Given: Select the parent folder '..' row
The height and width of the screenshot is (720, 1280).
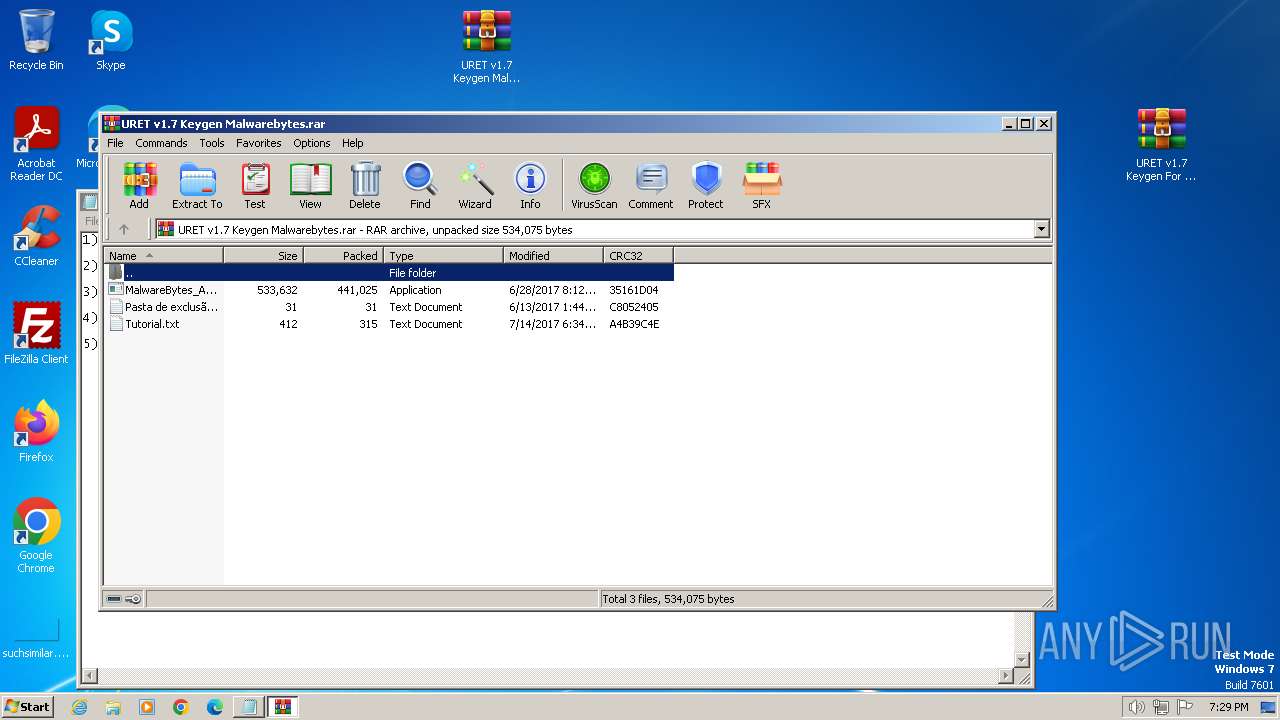Looking at the screenshot, I should pyautogui.click(x=389, y=272).
